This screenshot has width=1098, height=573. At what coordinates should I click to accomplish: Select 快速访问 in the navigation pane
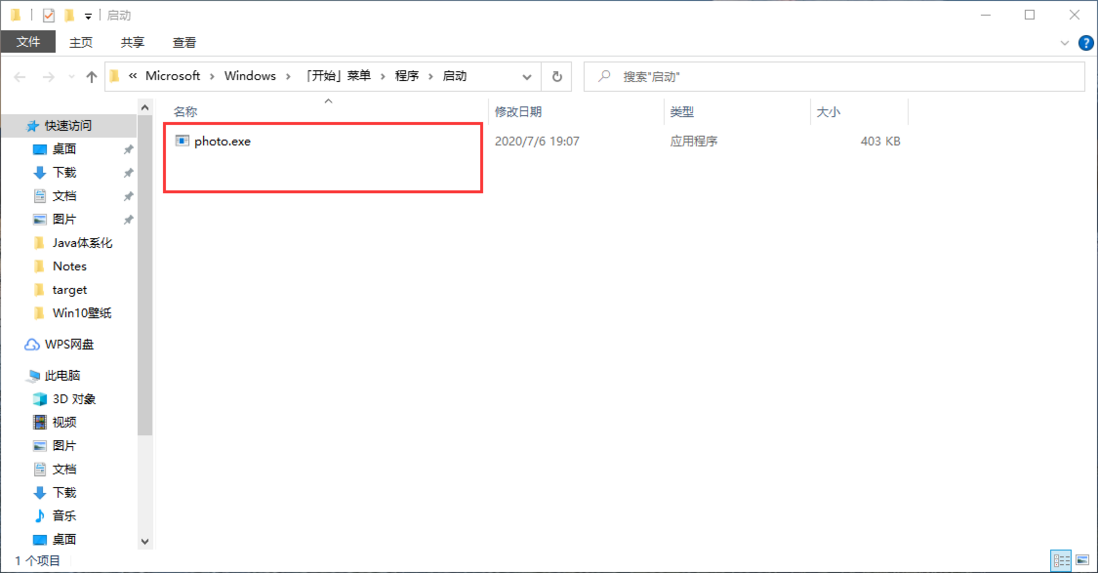pyautogui.click(x=69, y=125)
